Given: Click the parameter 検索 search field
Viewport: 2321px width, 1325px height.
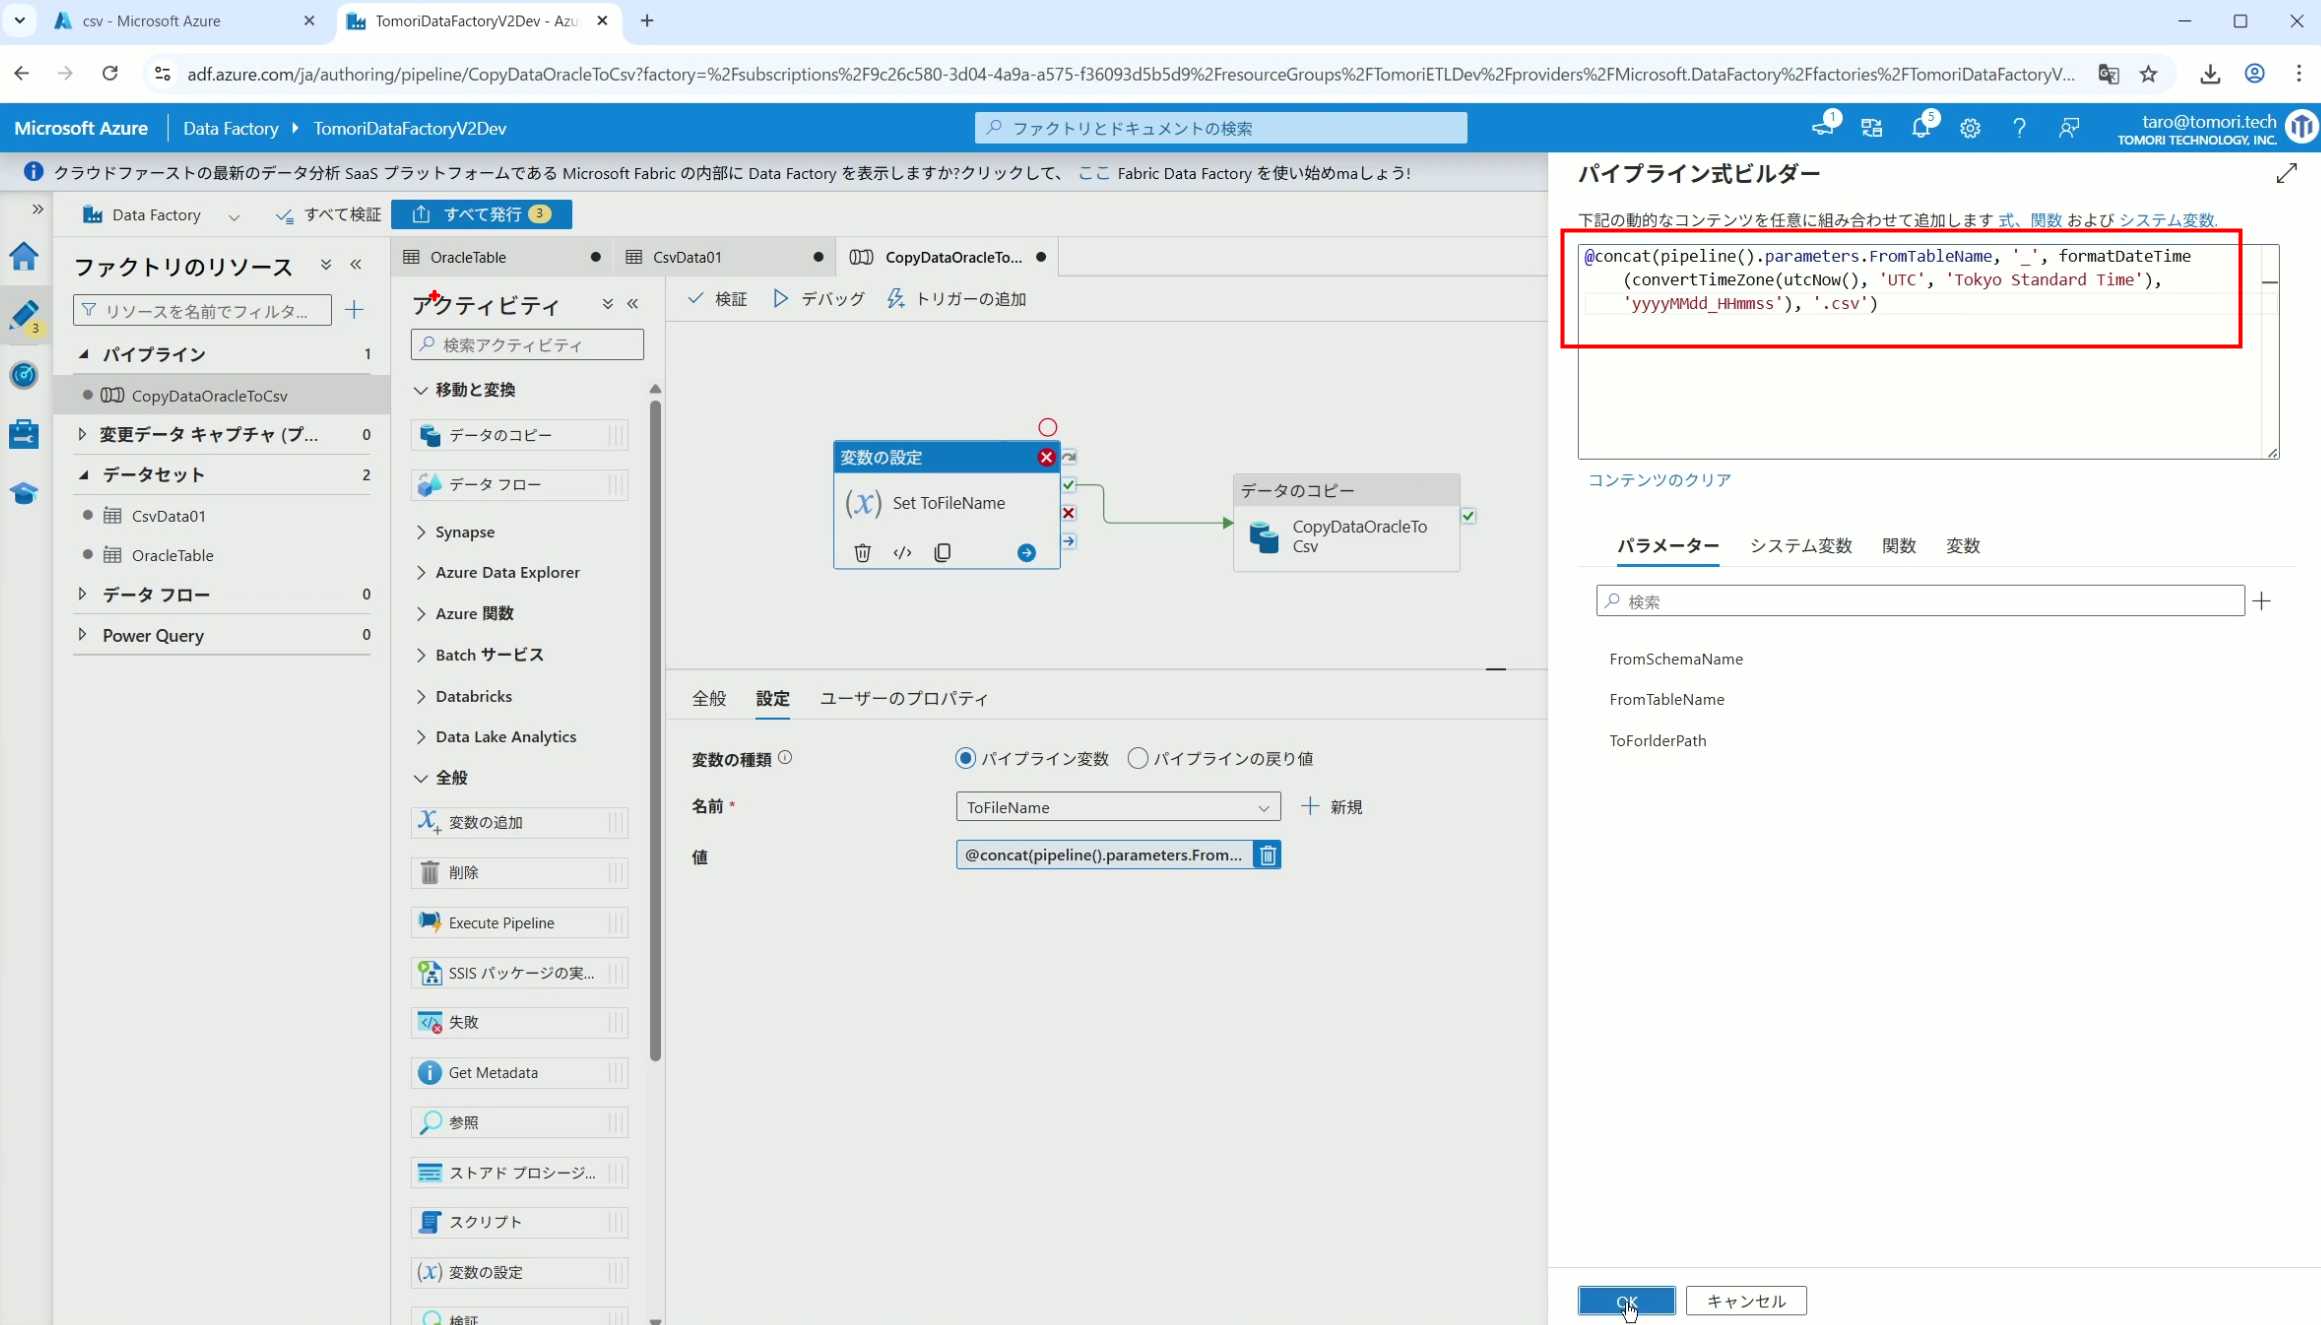Looking at the screenshot, I should pos(1920,601).
